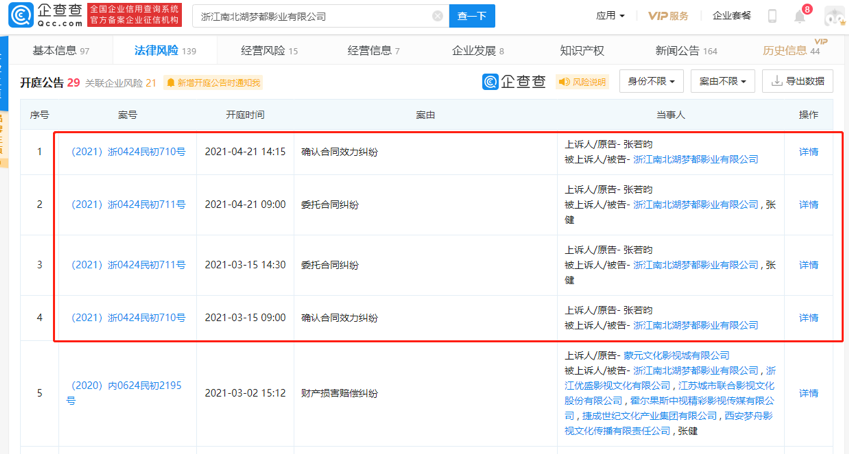Click the 风险说明 speaker badge
Screen dimensions: 849x454
click(x=582, y=82)
